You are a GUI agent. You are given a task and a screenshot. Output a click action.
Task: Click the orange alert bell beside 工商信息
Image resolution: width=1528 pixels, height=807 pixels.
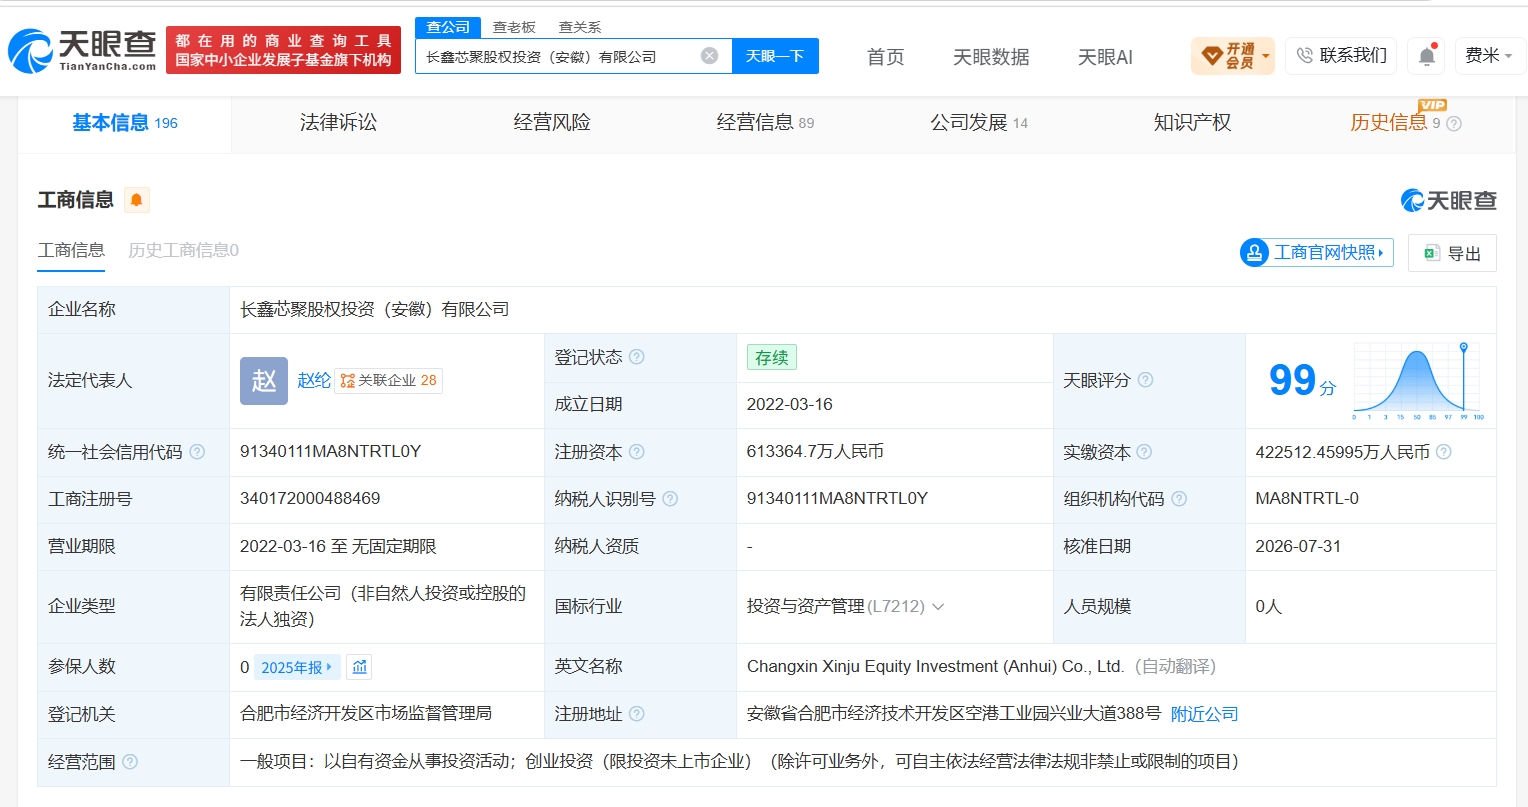click(137, 200)
